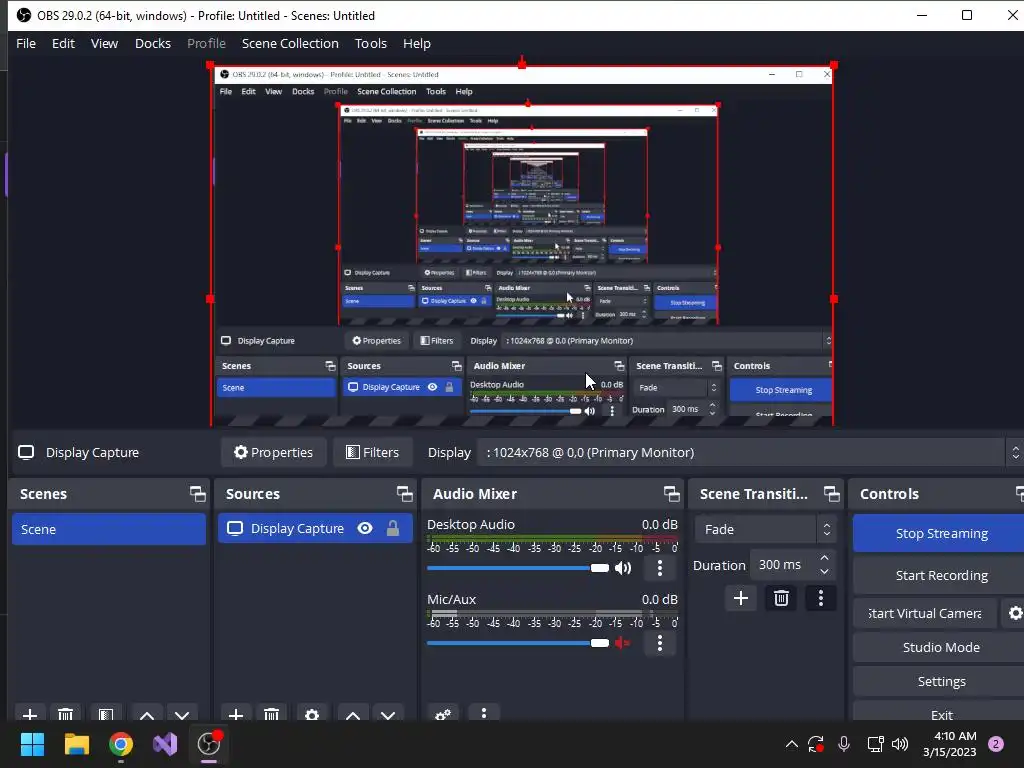This screenshot has width=1024, height=768.
Task: Pop out the Audio Mixer dock
Action: pos(671,494)
